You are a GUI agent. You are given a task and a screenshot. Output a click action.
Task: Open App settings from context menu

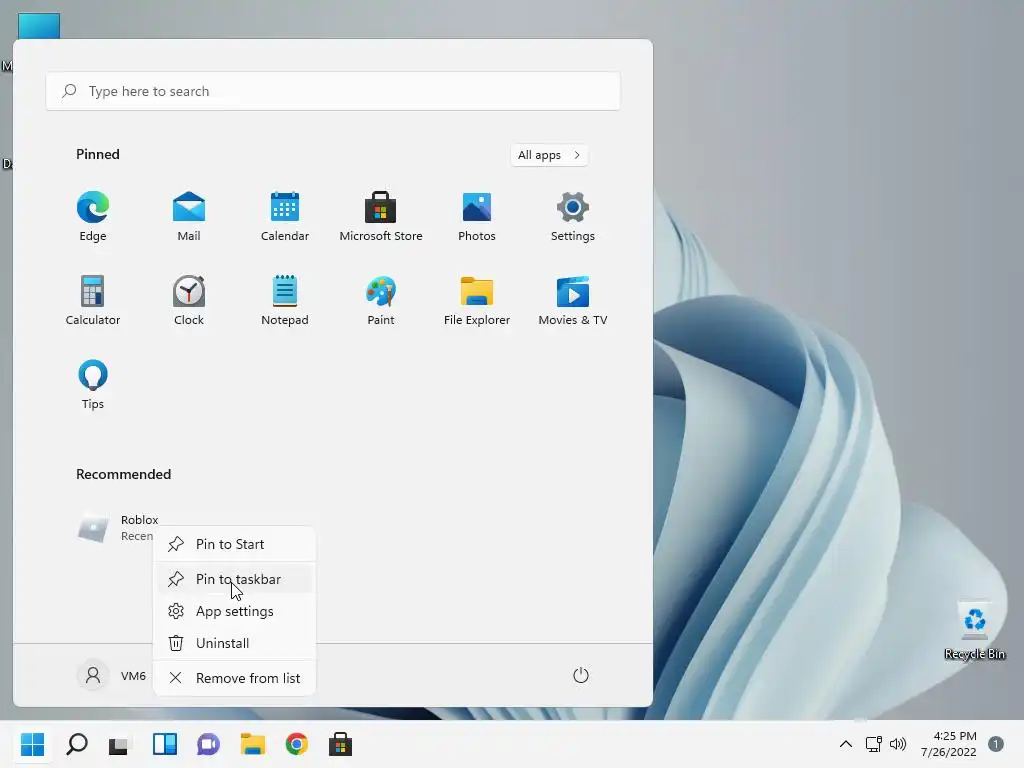(234, 611)
